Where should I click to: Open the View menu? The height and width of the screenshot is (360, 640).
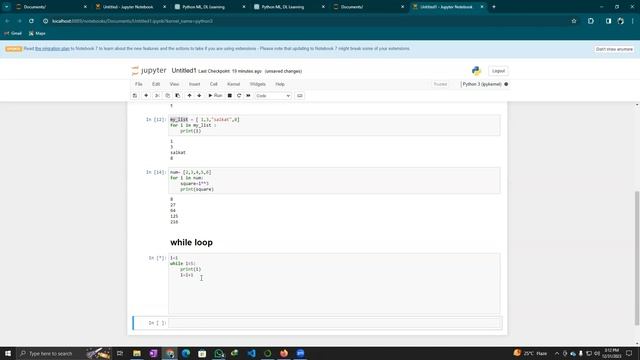tap(174, 84)
